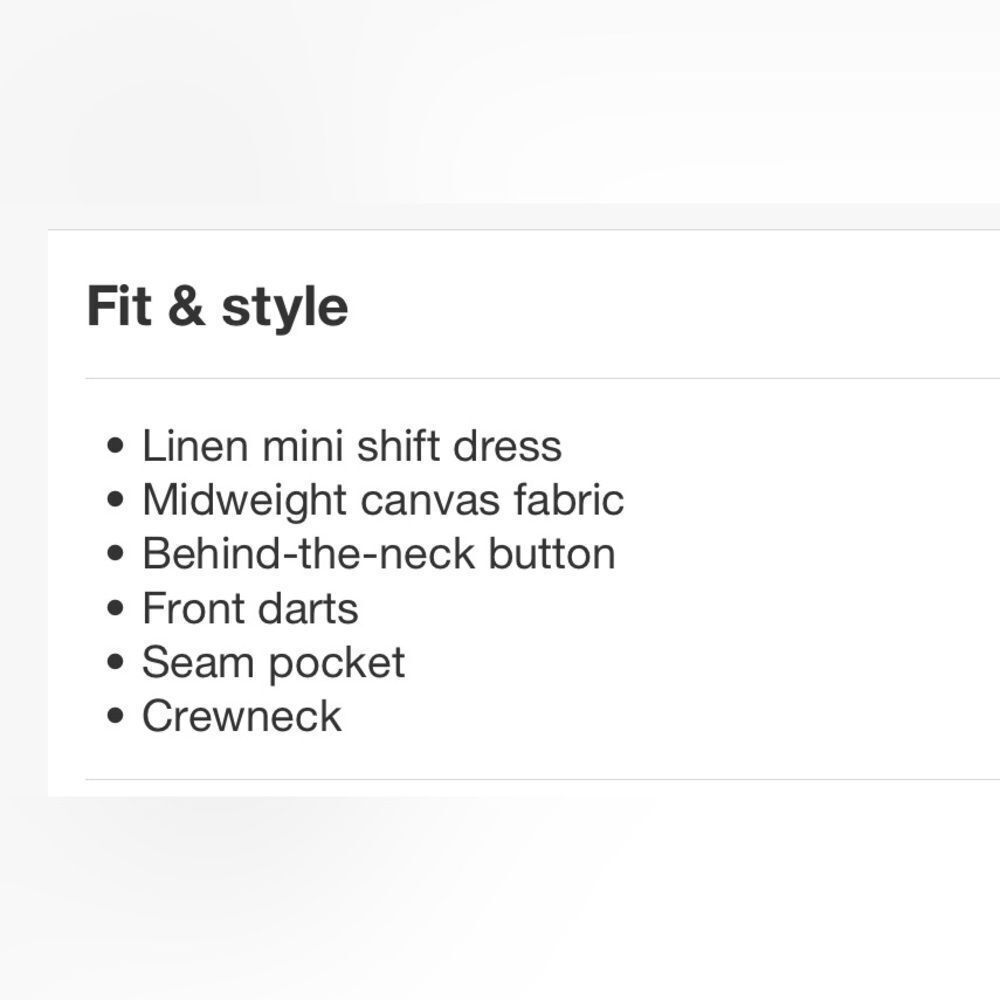The width and height of the screenshot is (1000, 1000).
Task: Click the word "fabric" in the second bullet
Action: pos(569,499)
